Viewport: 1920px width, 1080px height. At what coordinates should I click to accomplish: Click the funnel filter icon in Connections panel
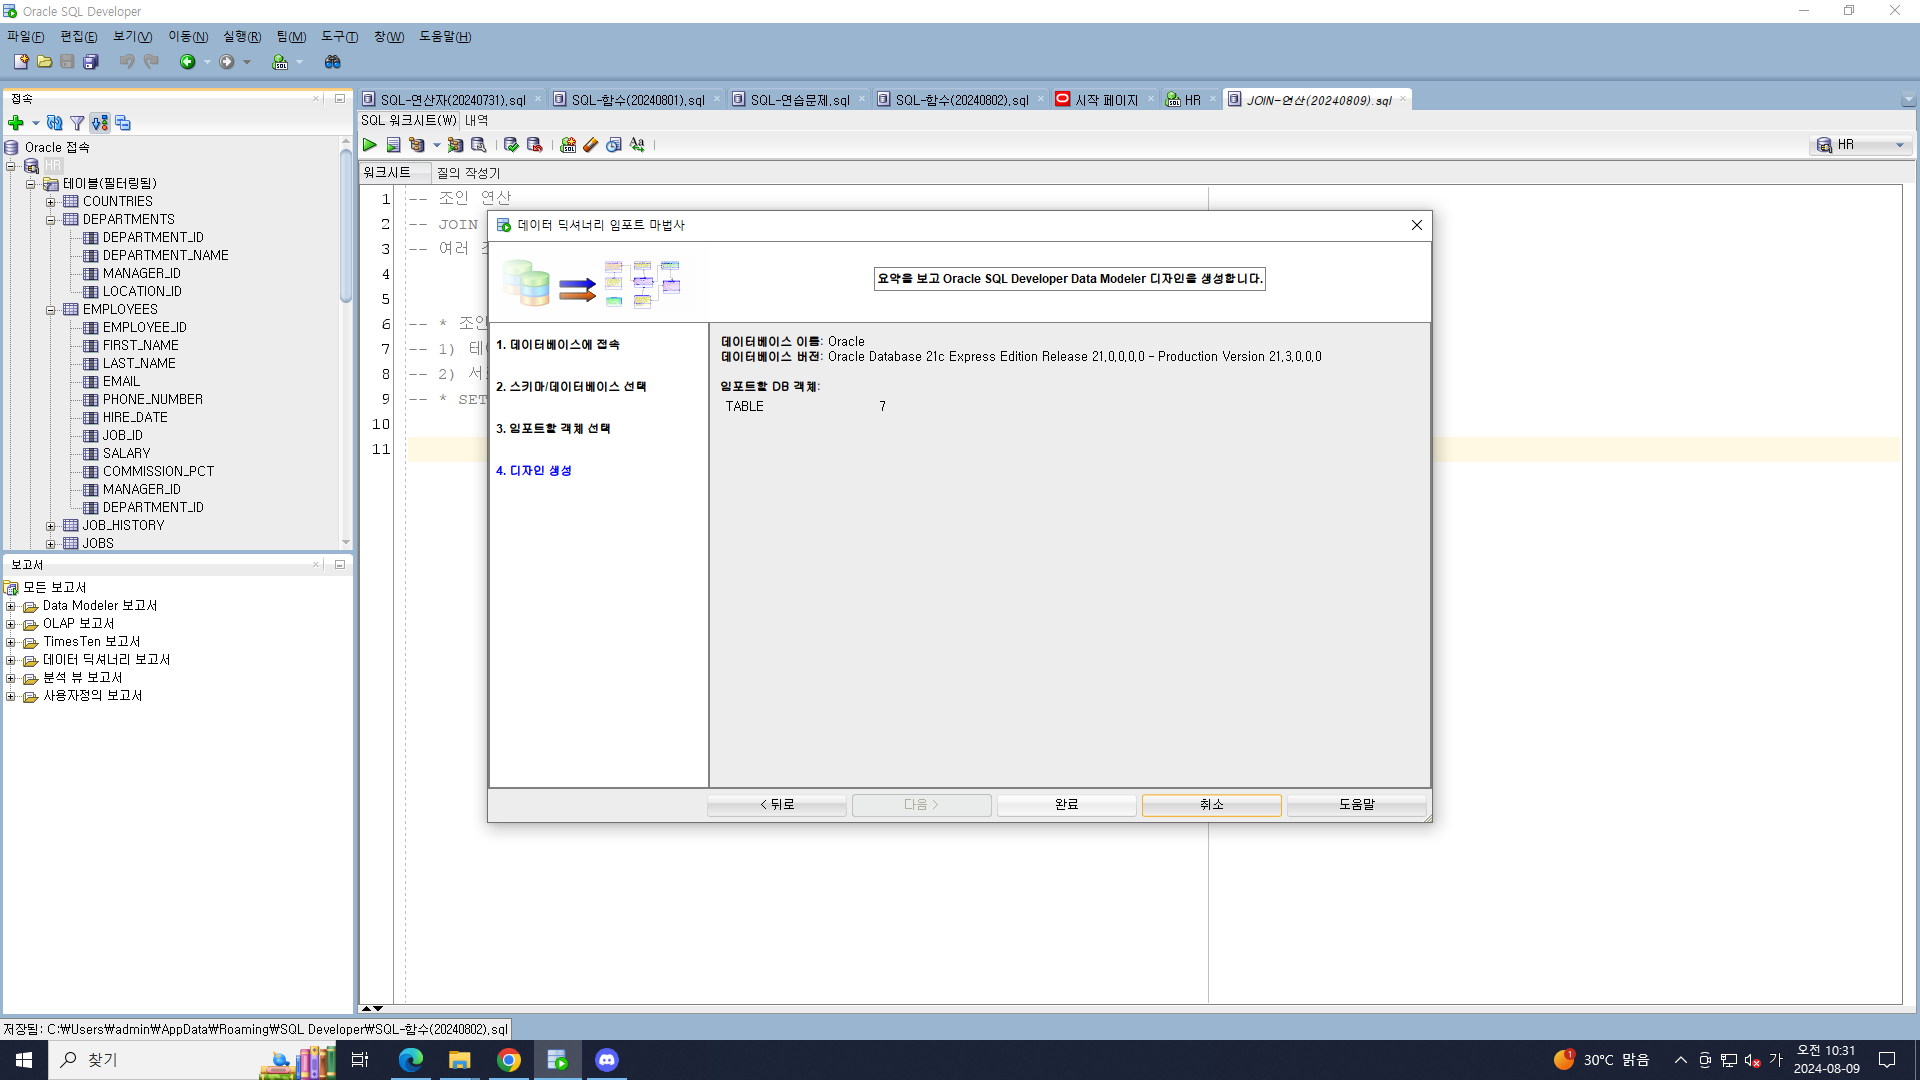[77, 123]
